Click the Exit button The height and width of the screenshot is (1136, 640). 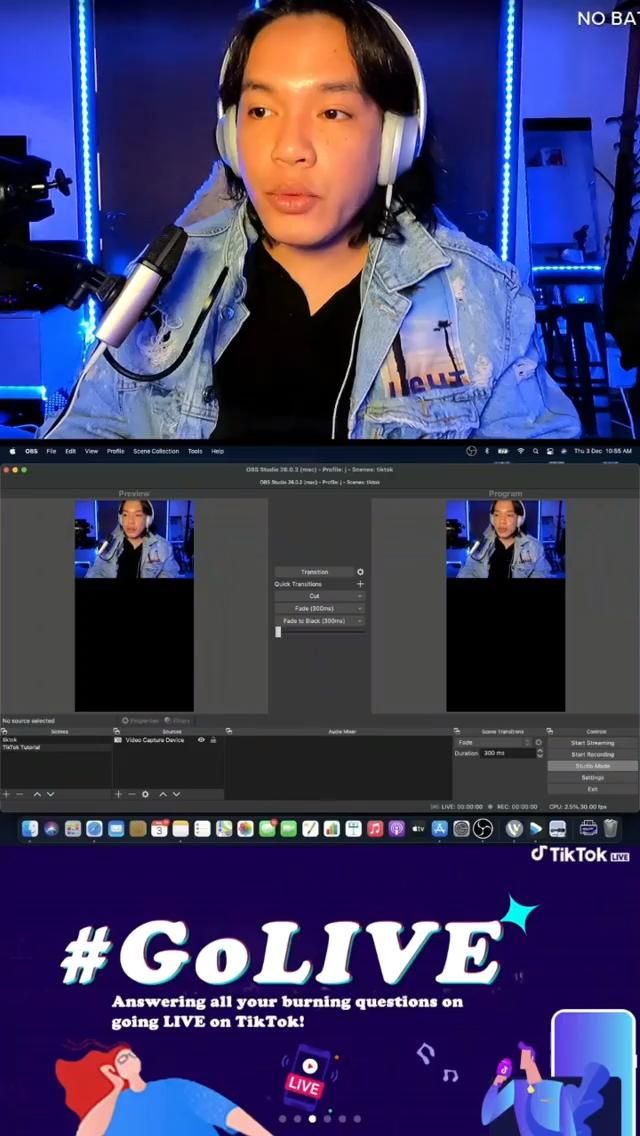coord(592,789)
